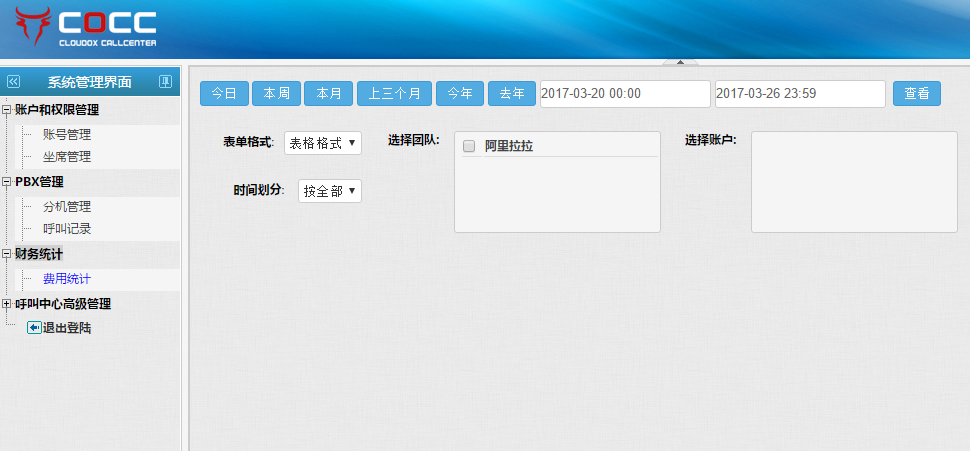Open 账号管理 in the sidebar
Viewport: 970px width, 451px height.
coord(67,134)
